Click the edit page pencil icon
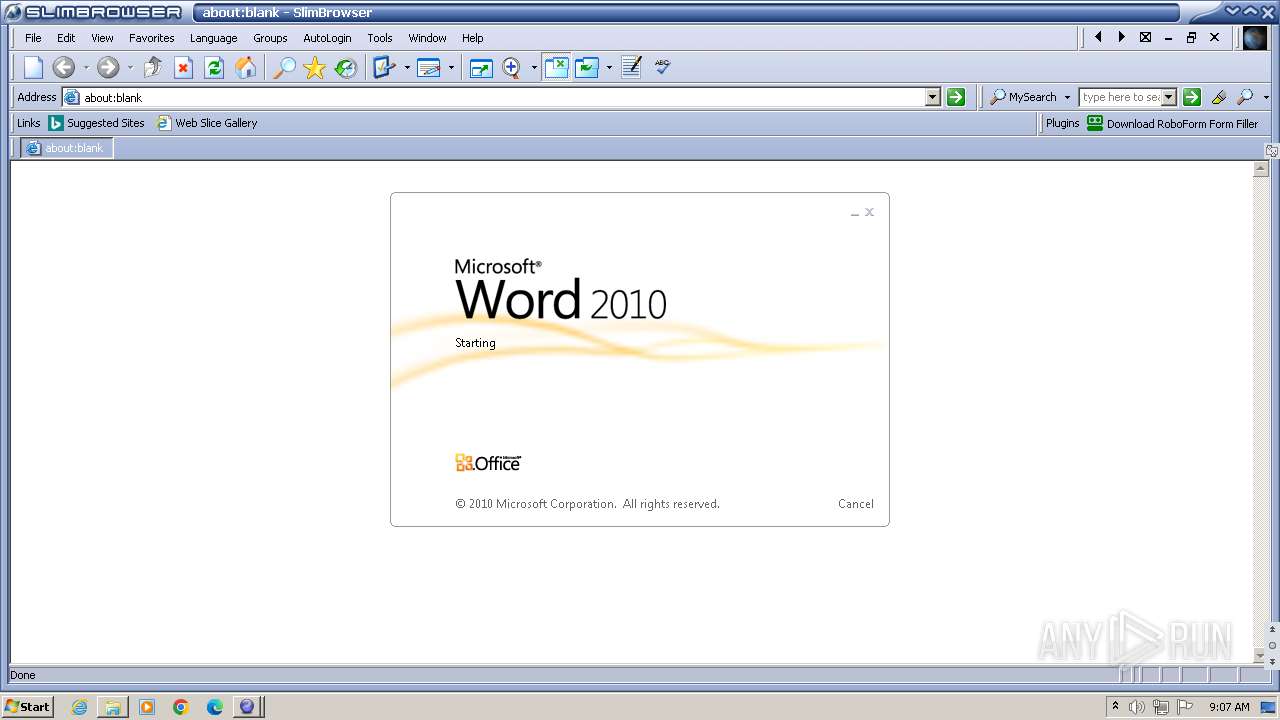The width and height of the screenshot is (1280, 720). (429, 67)
